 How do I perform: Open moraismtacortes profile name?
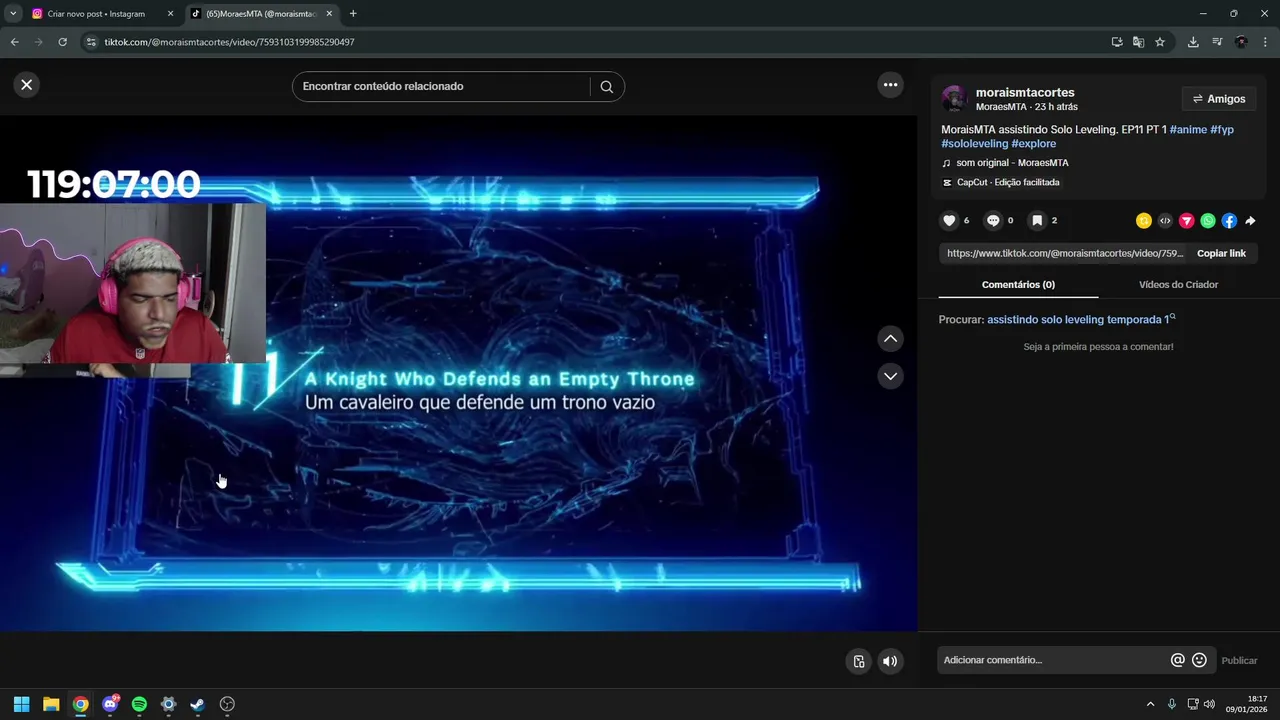pos(1025,92)
